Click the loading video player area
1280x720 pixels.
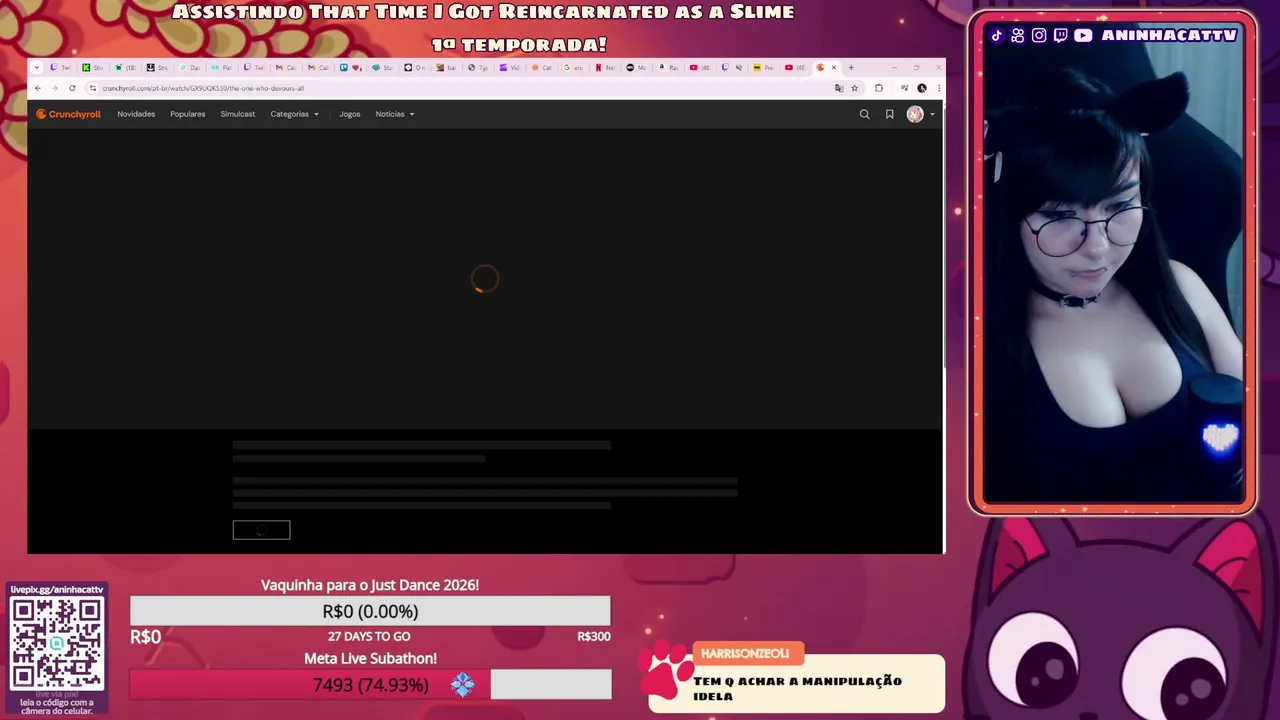pyautogui.click(x=485, y=279)
